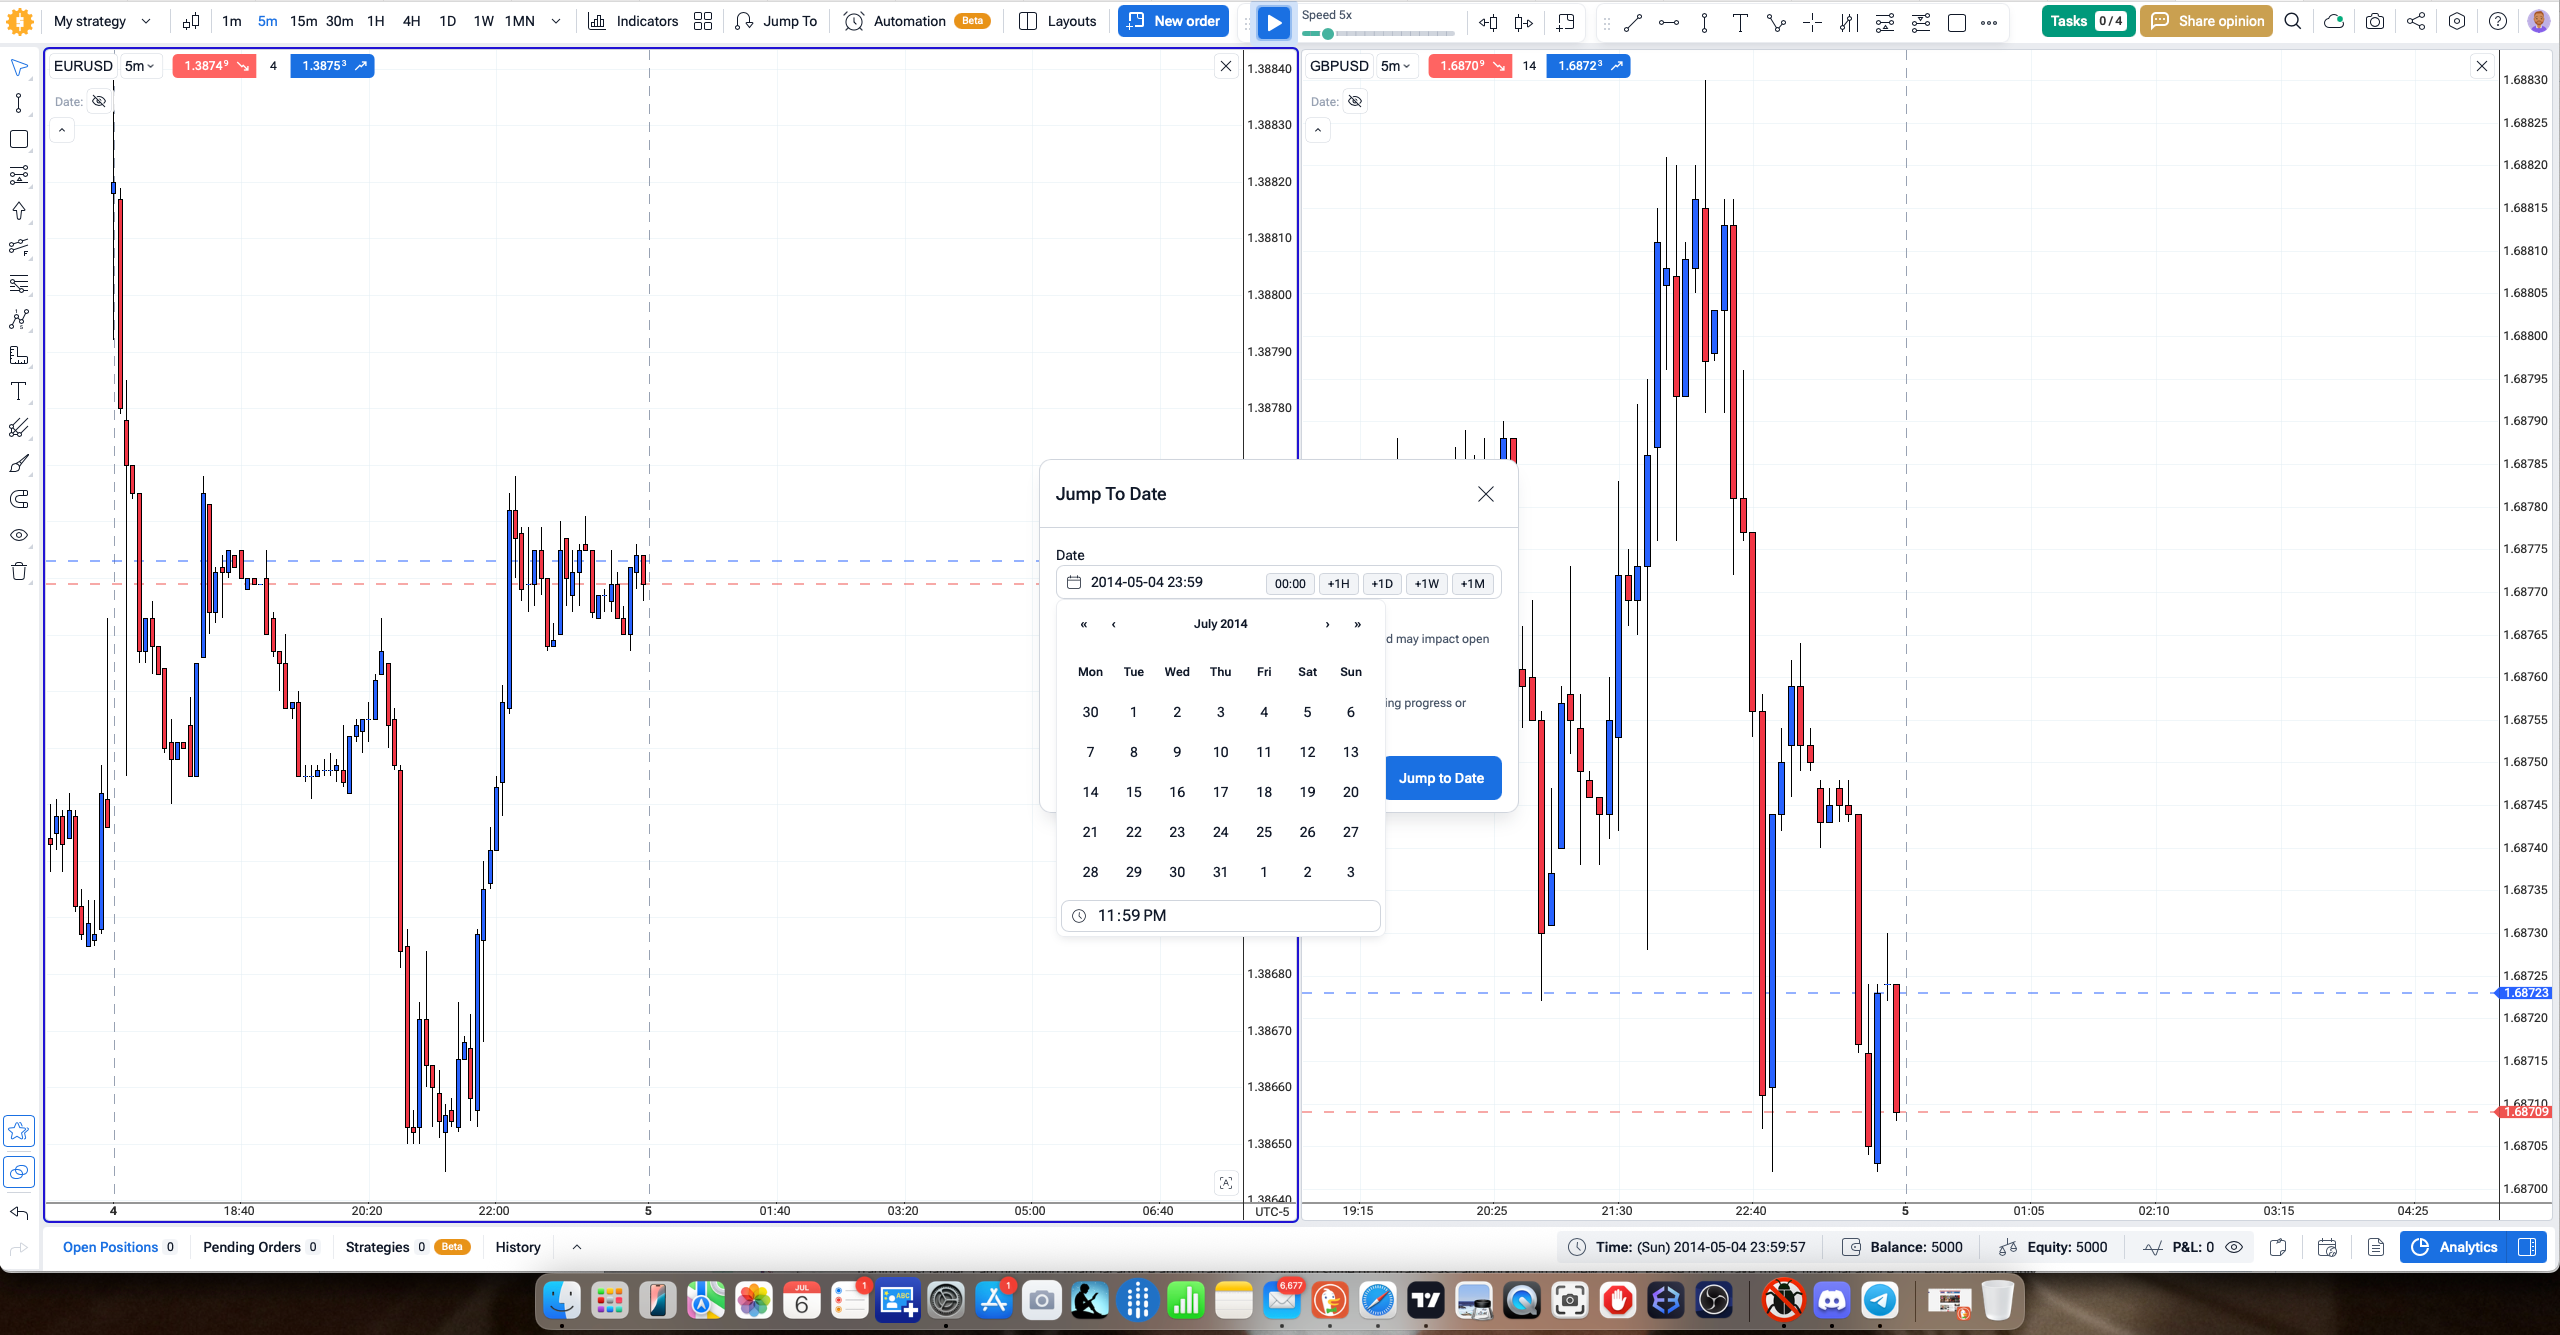The height and width of the screenshot is (1335, 2560).
Task: Expand the more timeframes chevron
Action: tap(556, 21)
